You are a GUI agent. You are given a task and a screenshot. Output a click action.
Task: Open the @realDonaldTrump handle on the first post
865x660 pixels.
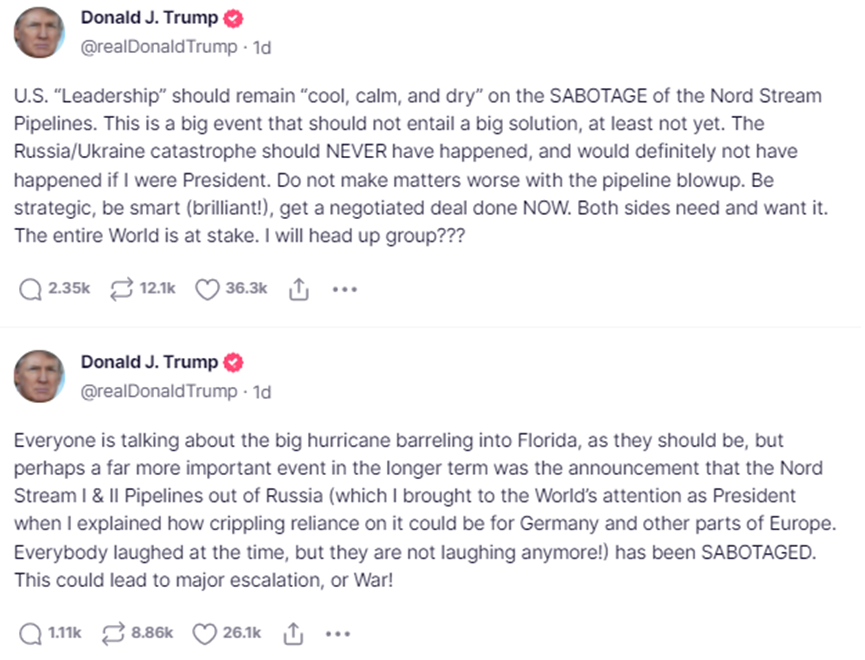(x=158, y=46)
